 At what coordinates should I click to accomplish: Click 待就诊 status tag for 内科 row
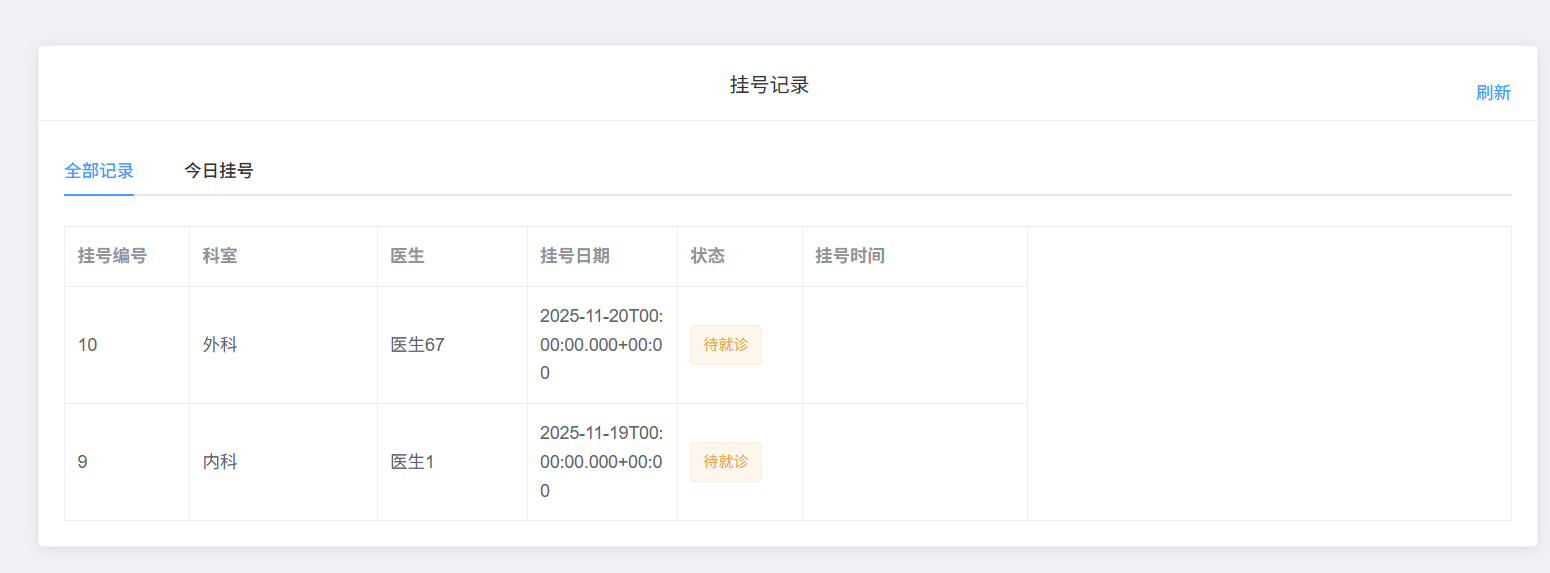(x=726, y=462)
